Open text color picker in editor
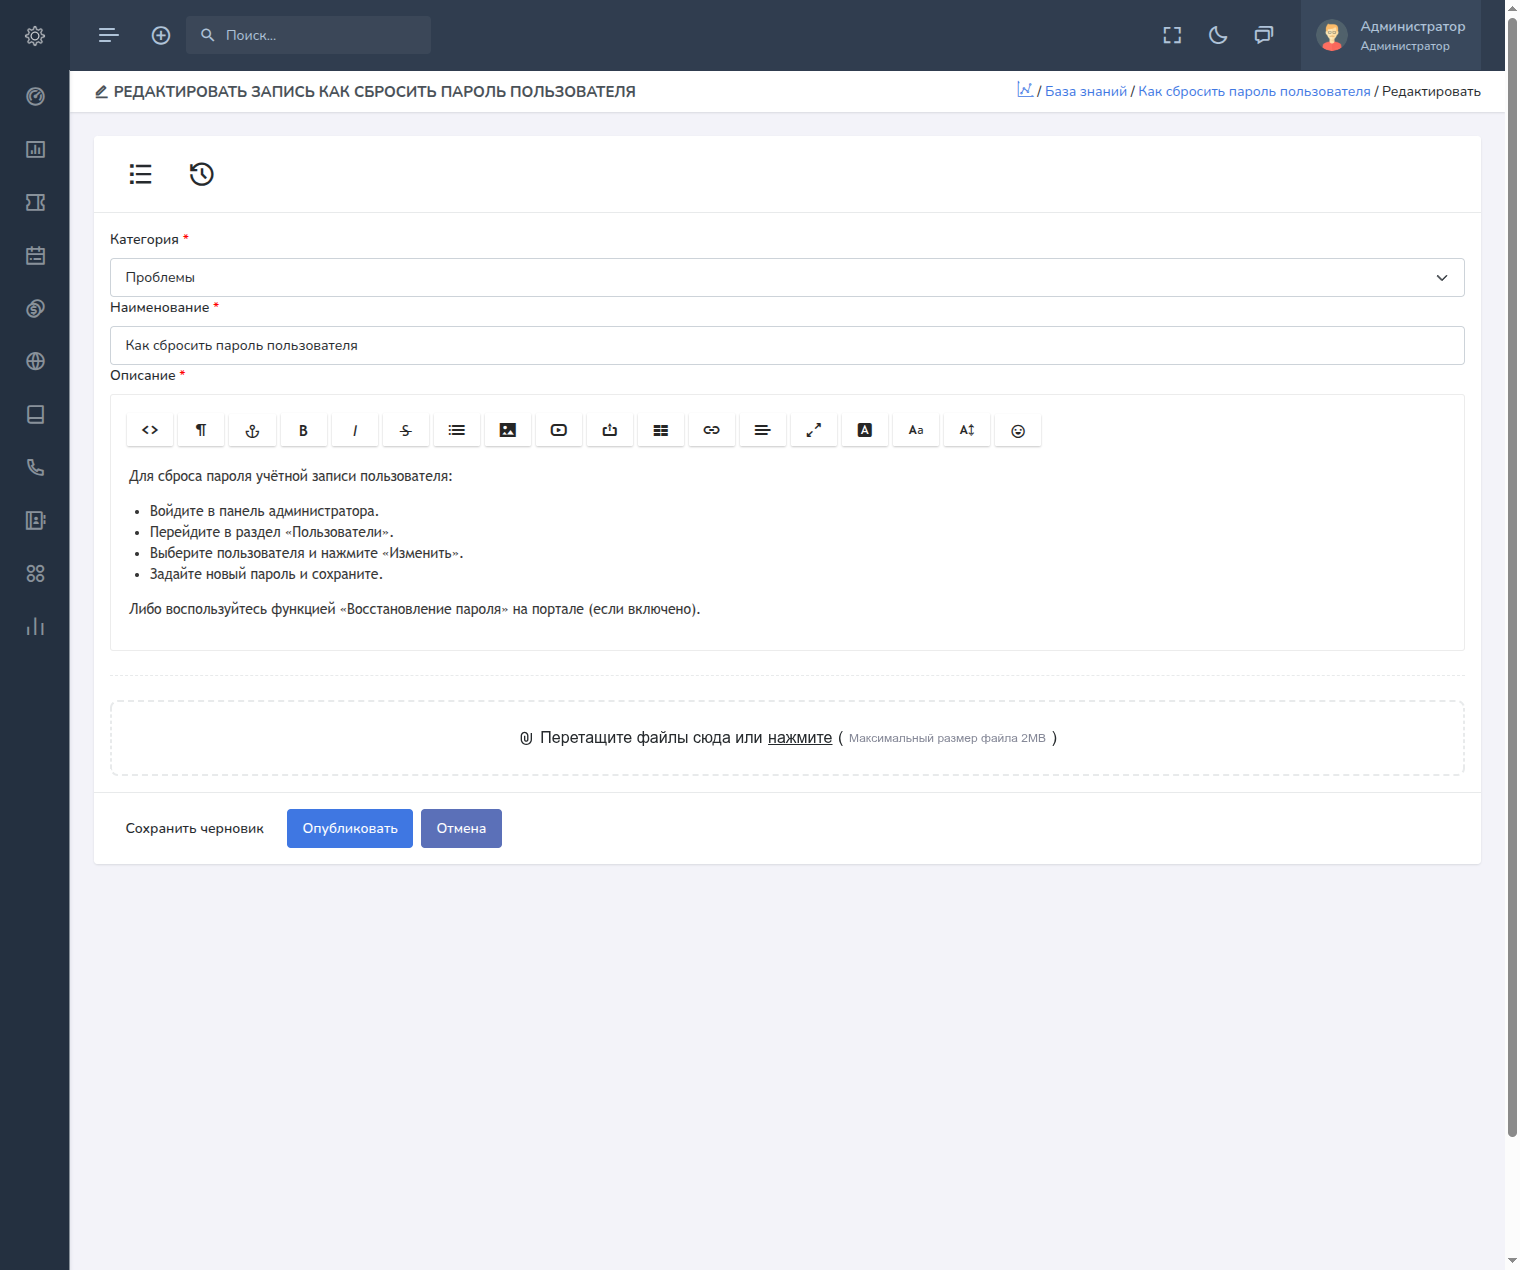This screenshot has width=1520, height=1270. (865, 430)
